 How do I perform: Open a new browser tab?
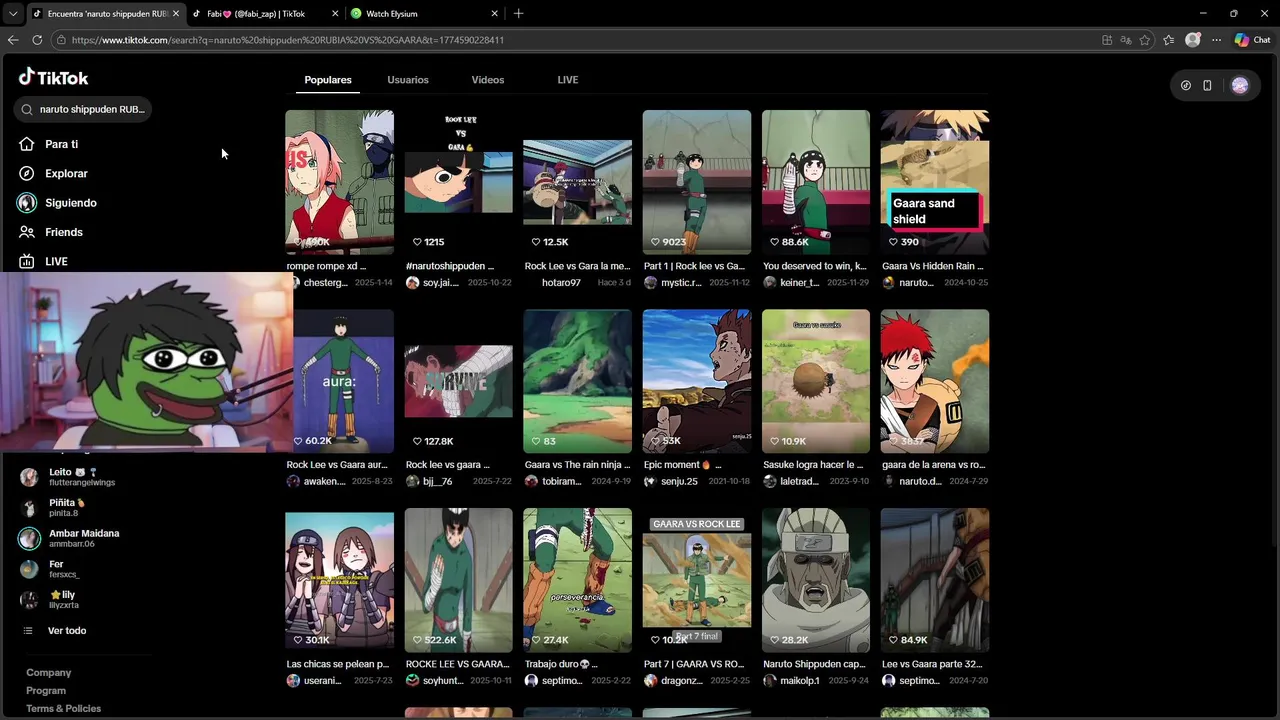pos(518,14)
